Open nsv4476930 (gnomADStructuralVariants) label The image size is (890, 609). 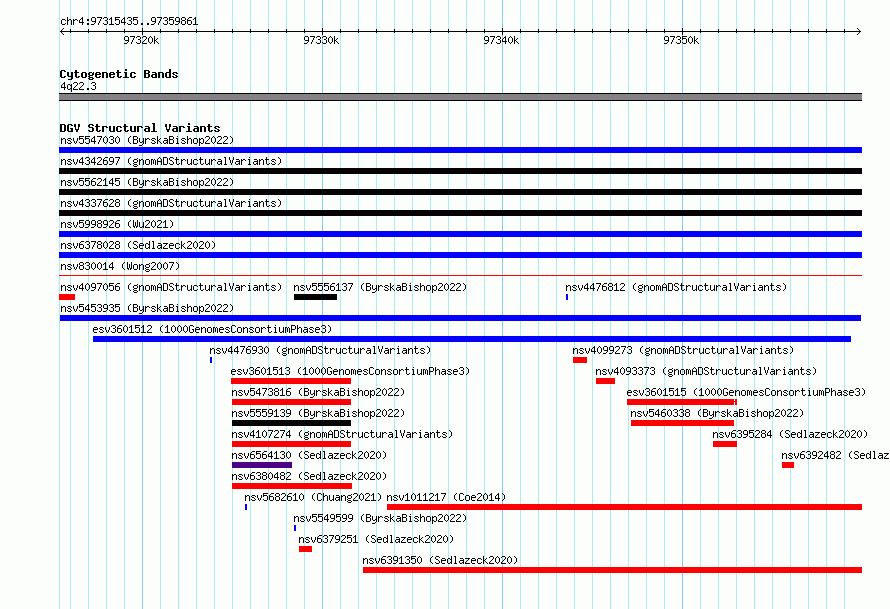(x=320, y=350)
